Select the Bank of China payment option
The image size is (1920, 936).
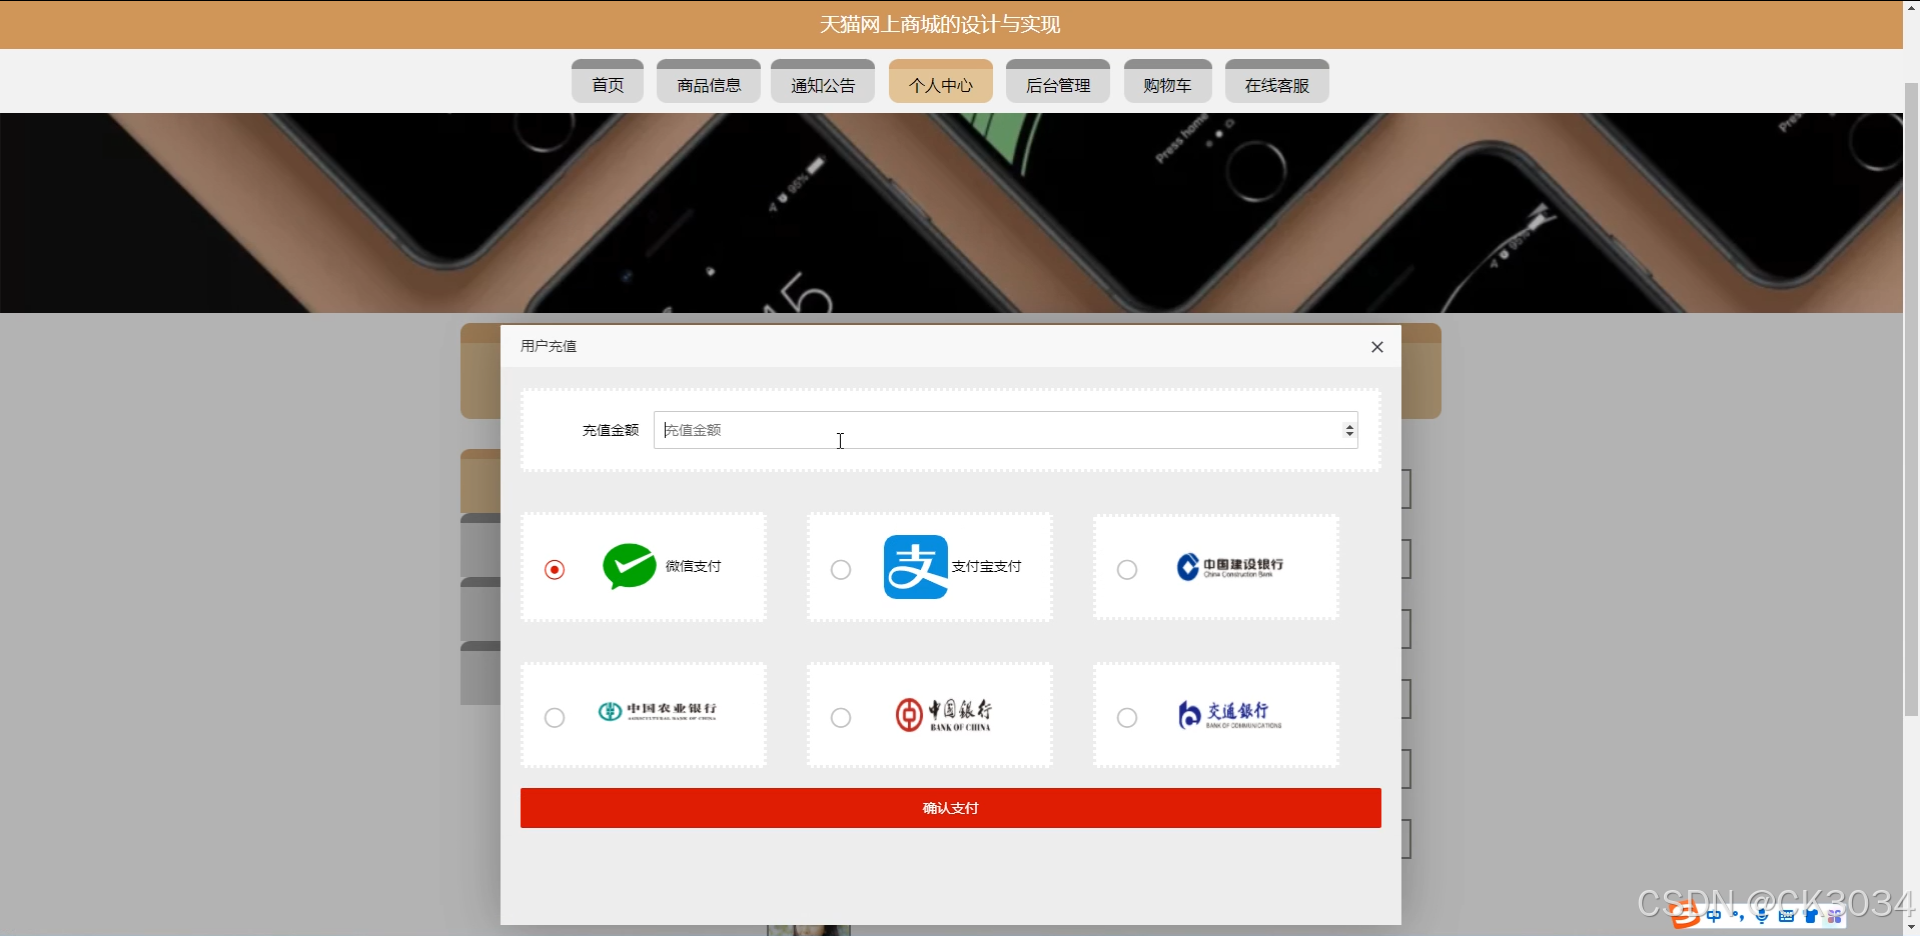click(840, 718)
